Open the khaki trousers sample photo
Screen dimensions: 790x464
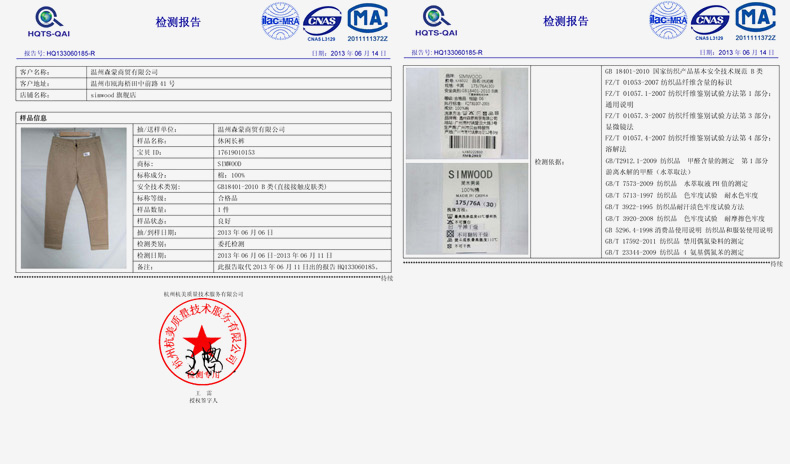[x=74, y=198]
